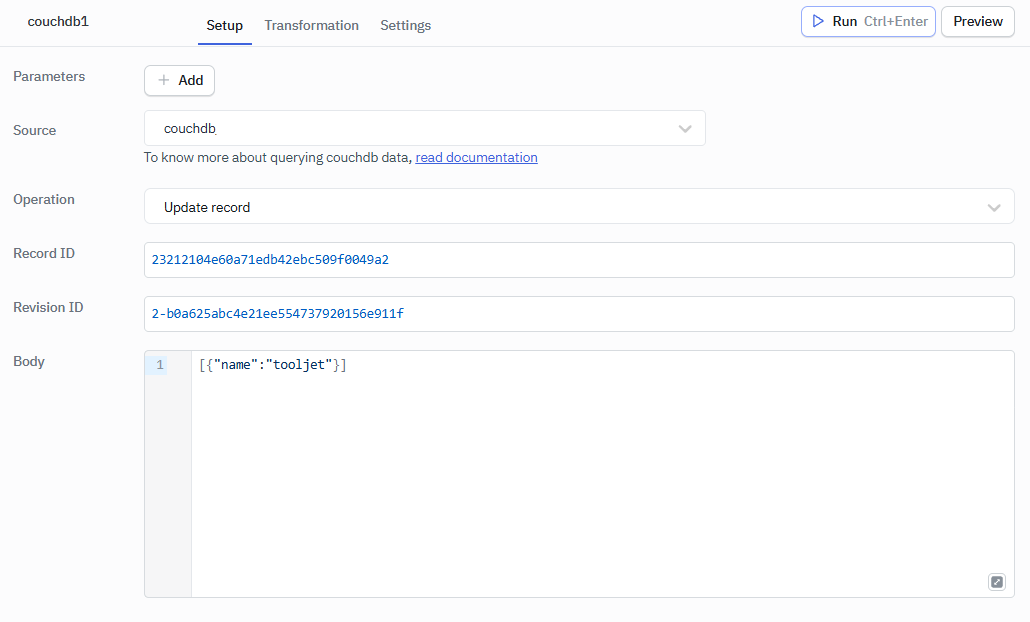
Task: Open the read documentation link
Action: click(476, 157)
